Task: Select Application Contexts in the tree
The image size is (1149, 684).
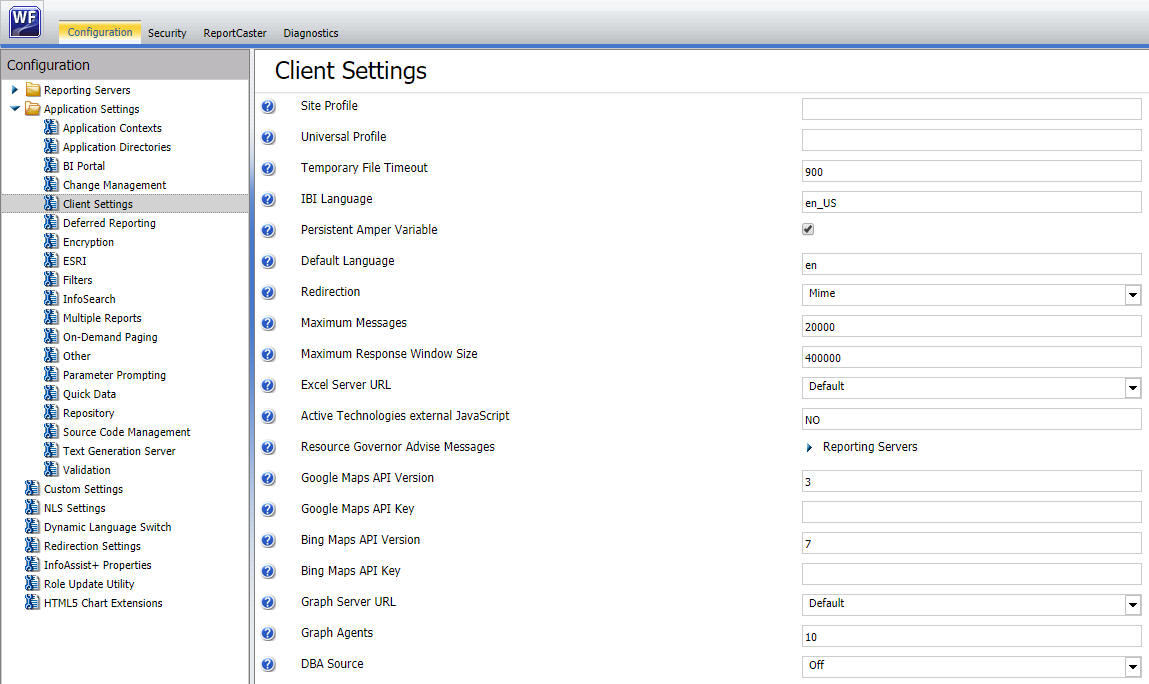Action: pos(112,128)
